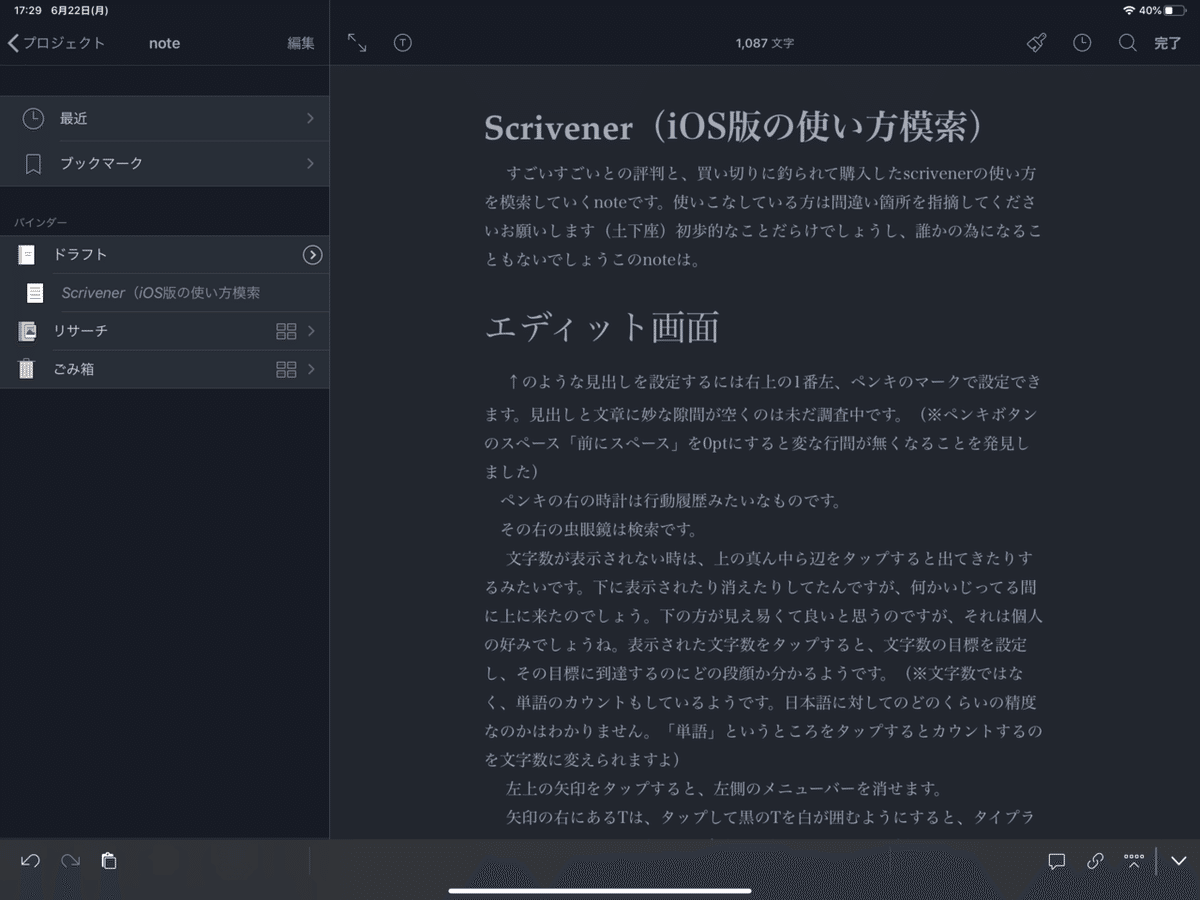Toggle full-screen editing with the diagonal arrows

pos(357,43)
